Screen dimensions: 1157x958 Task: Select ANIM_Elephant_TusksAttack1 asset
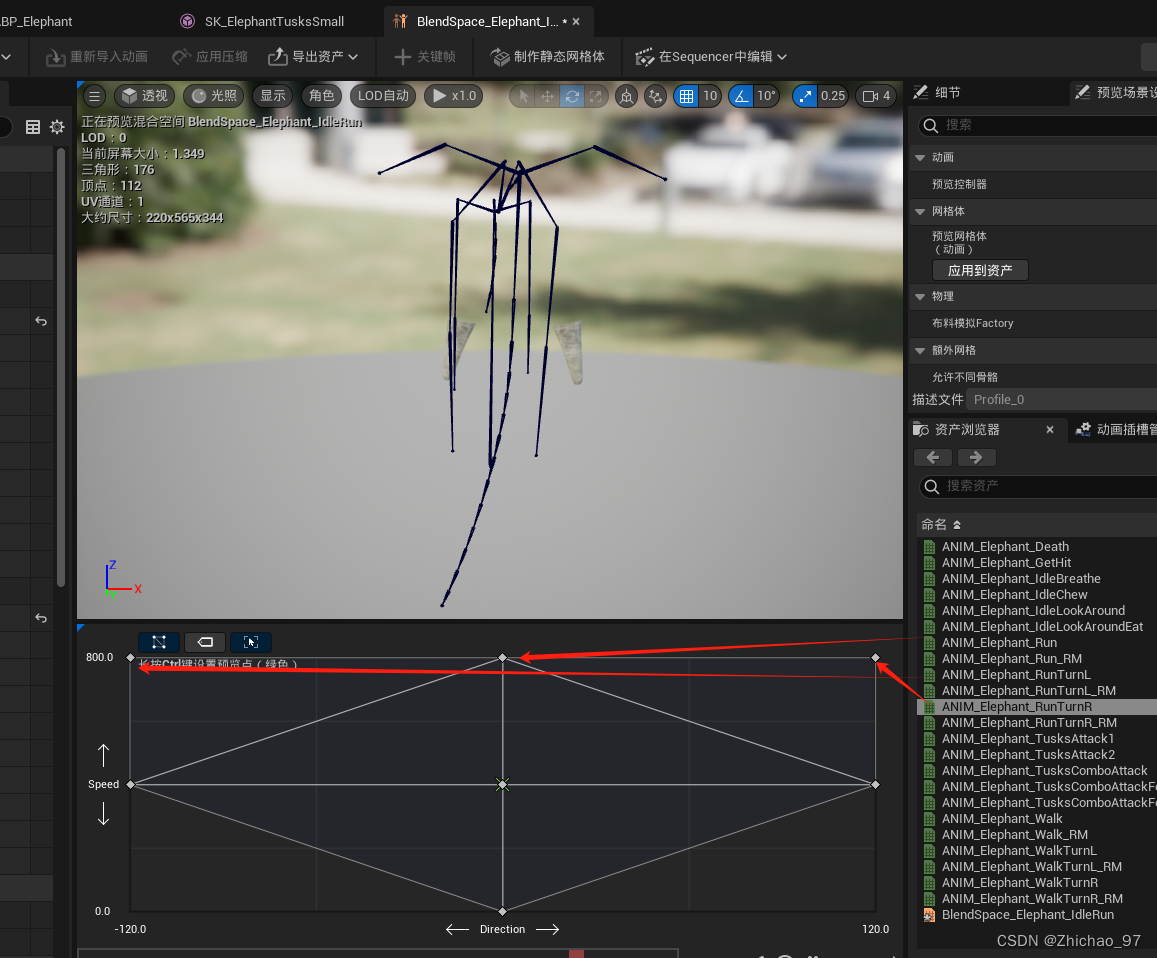coord(1028,739)
